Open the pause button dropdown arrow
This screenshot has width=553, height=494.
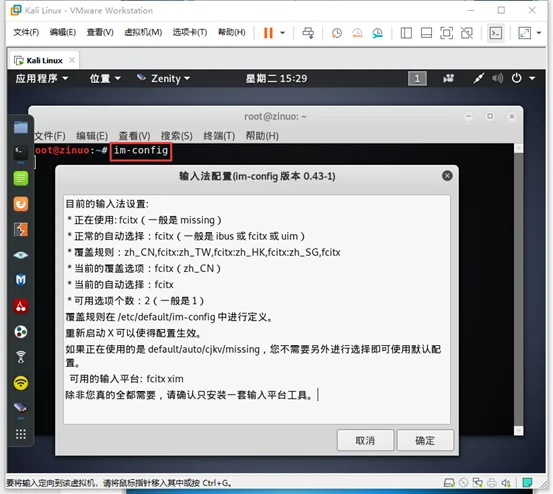tap(282, 33)
